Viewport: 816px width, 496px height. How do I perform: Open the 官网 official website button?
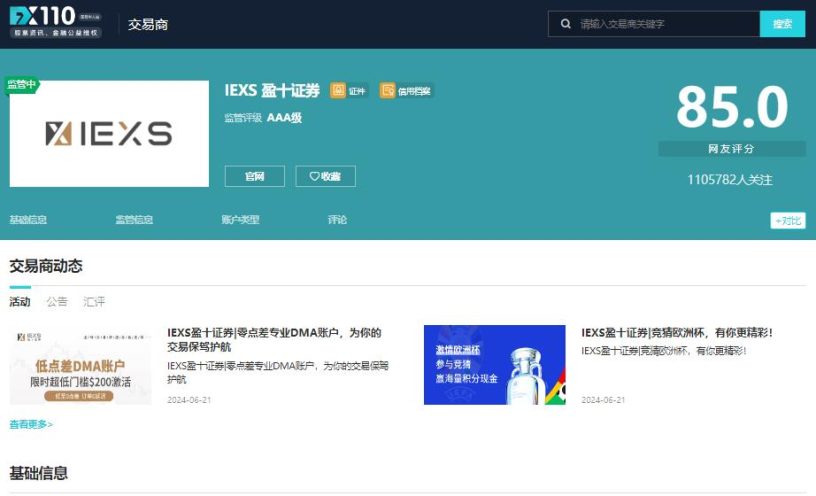click(x=254, y=176)
